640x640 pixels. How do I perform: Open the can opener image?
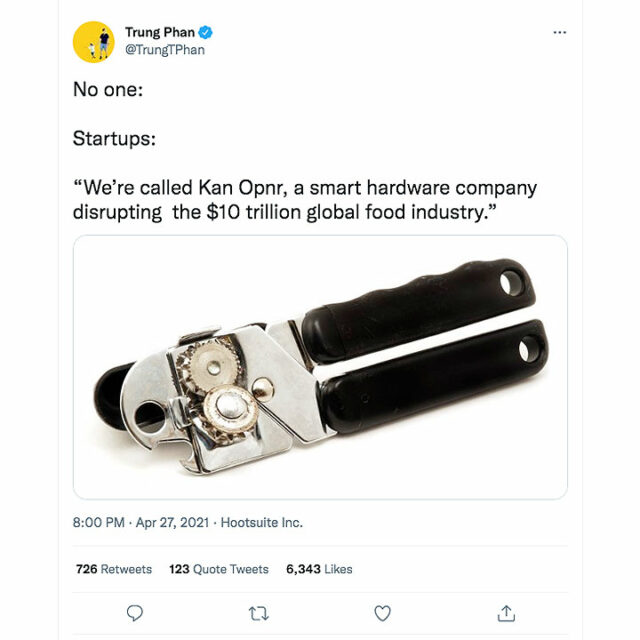[320, 367]
